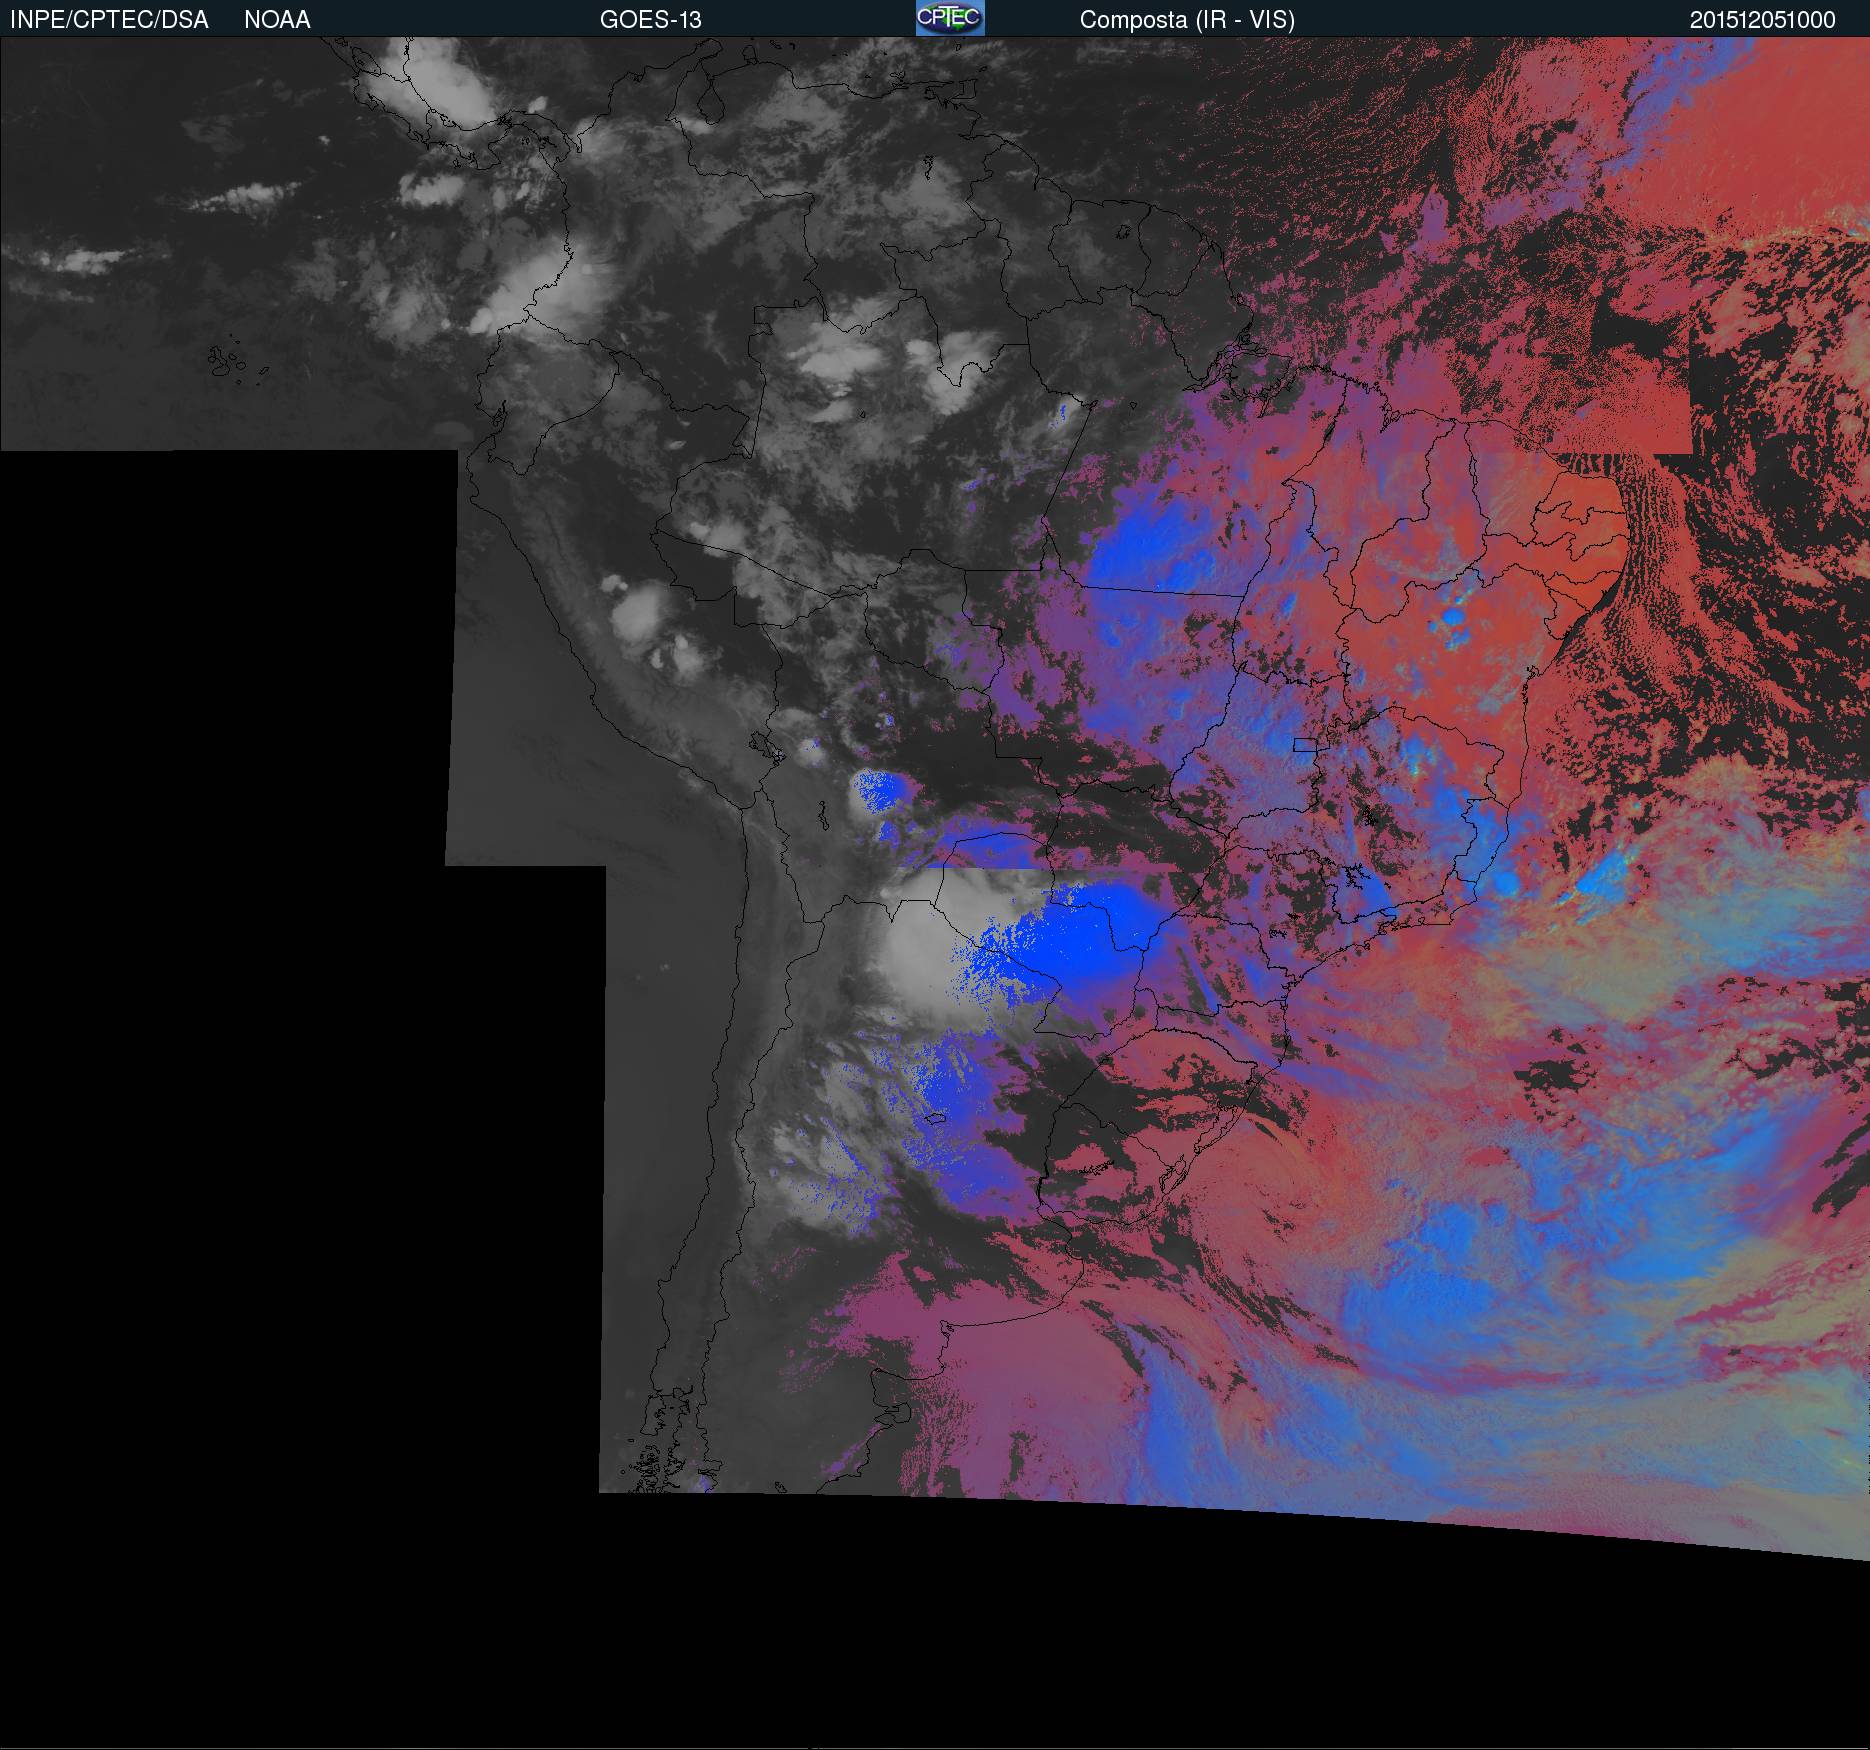Click the CPTEC logo in header
The height and width of the screenshot is (1750, 1870).
[x=949, y=18]
